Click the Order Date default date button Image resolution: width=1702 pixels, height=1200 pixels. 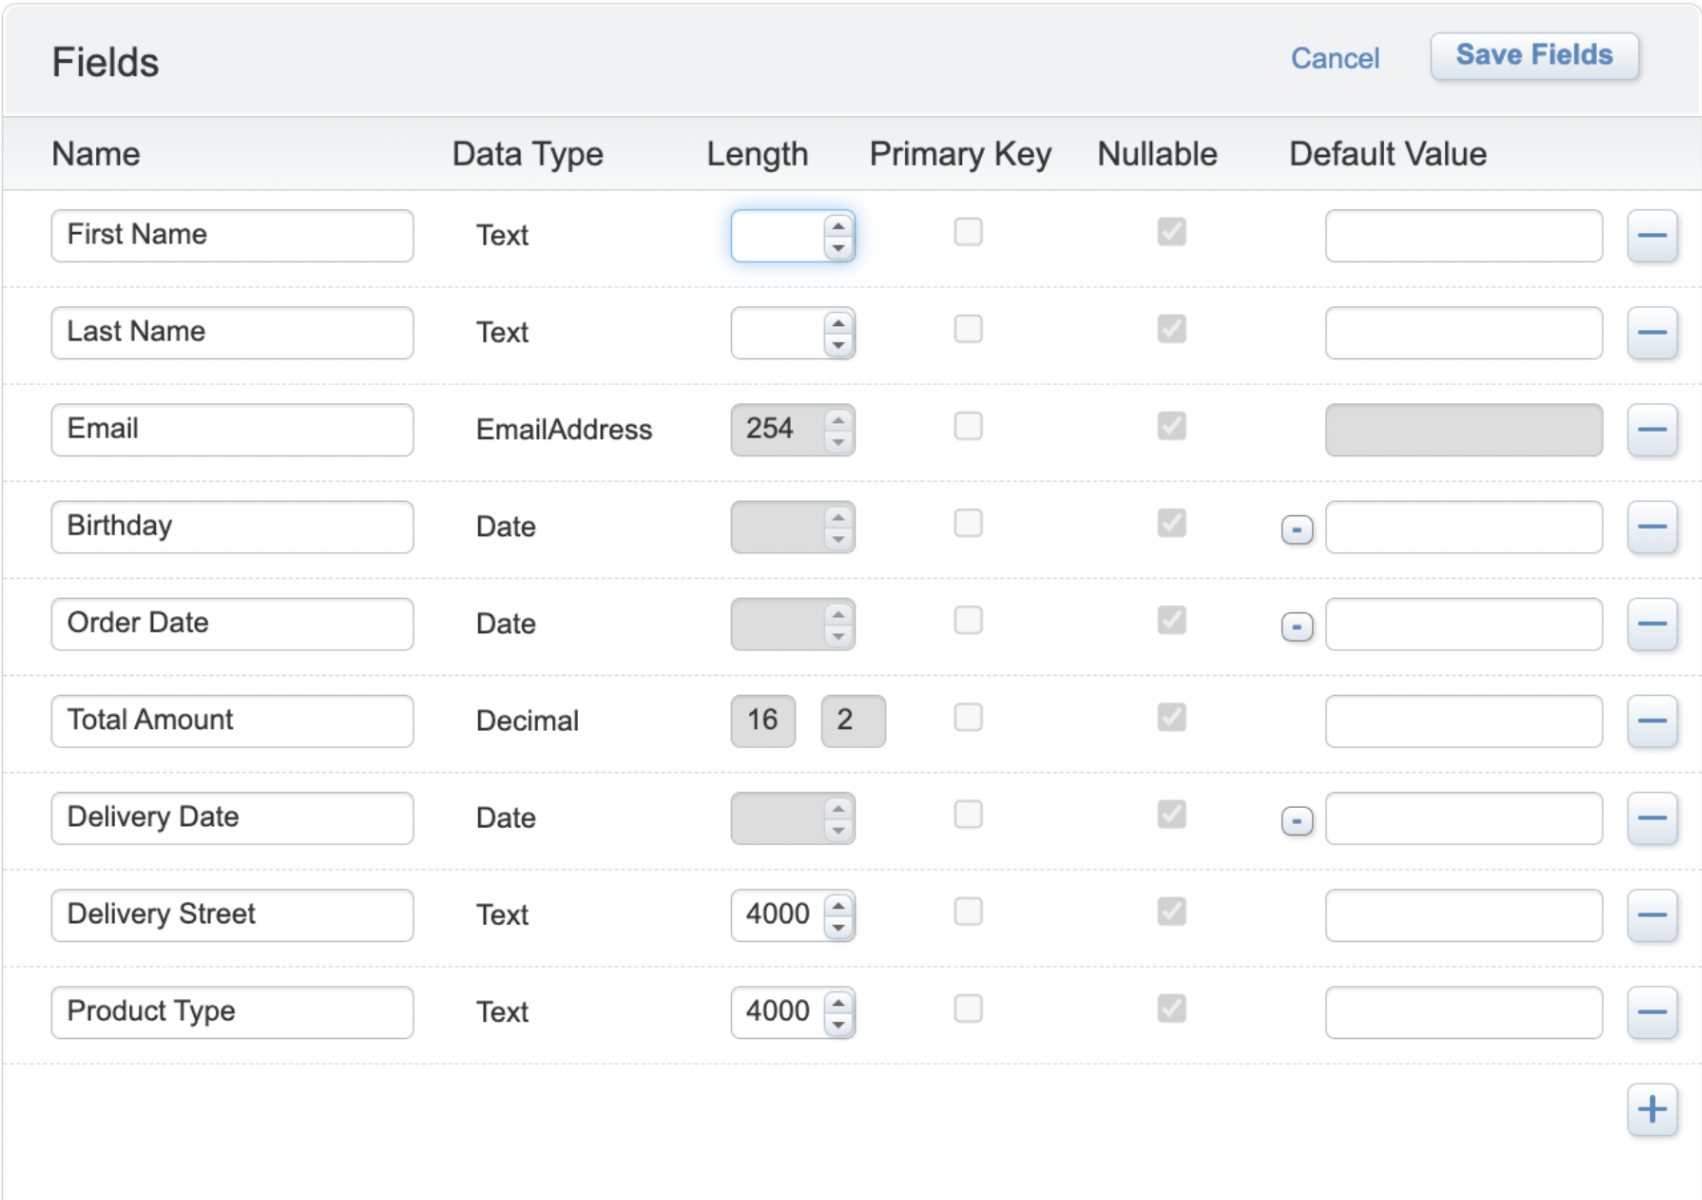(1297, 626)
